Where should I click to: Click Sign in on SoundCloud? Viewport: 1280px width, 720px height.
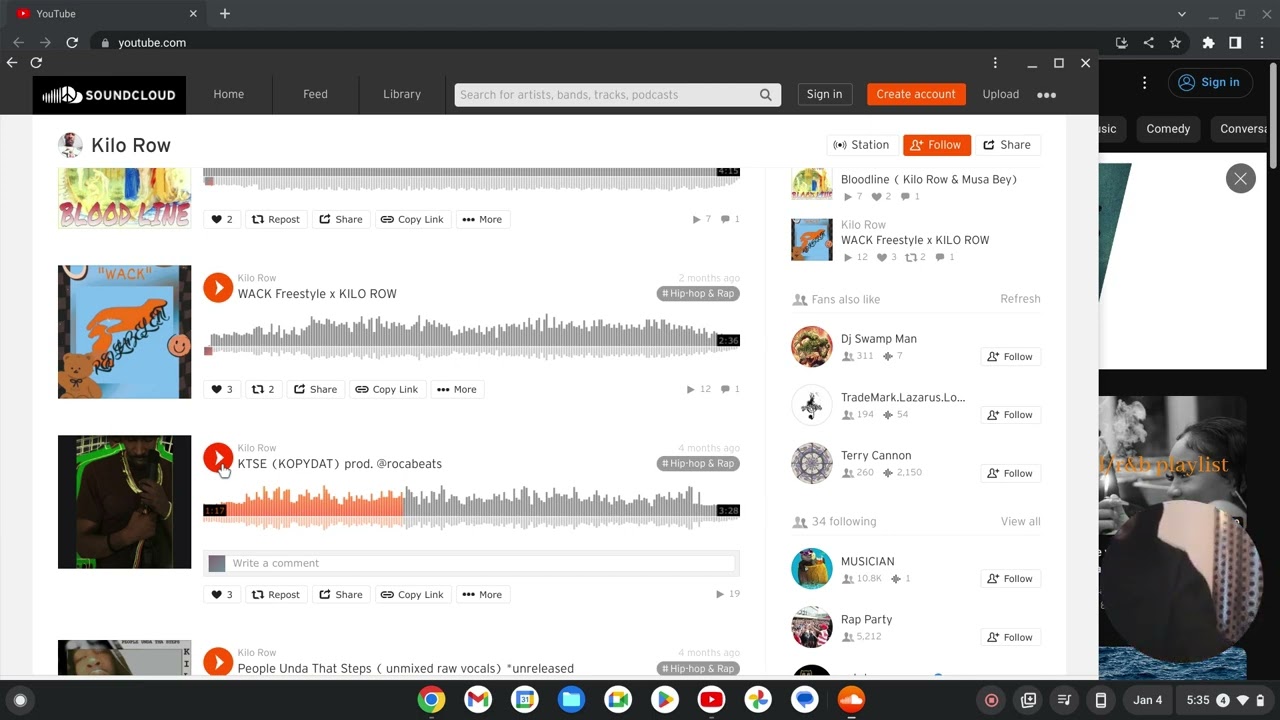tap(824, 94)
